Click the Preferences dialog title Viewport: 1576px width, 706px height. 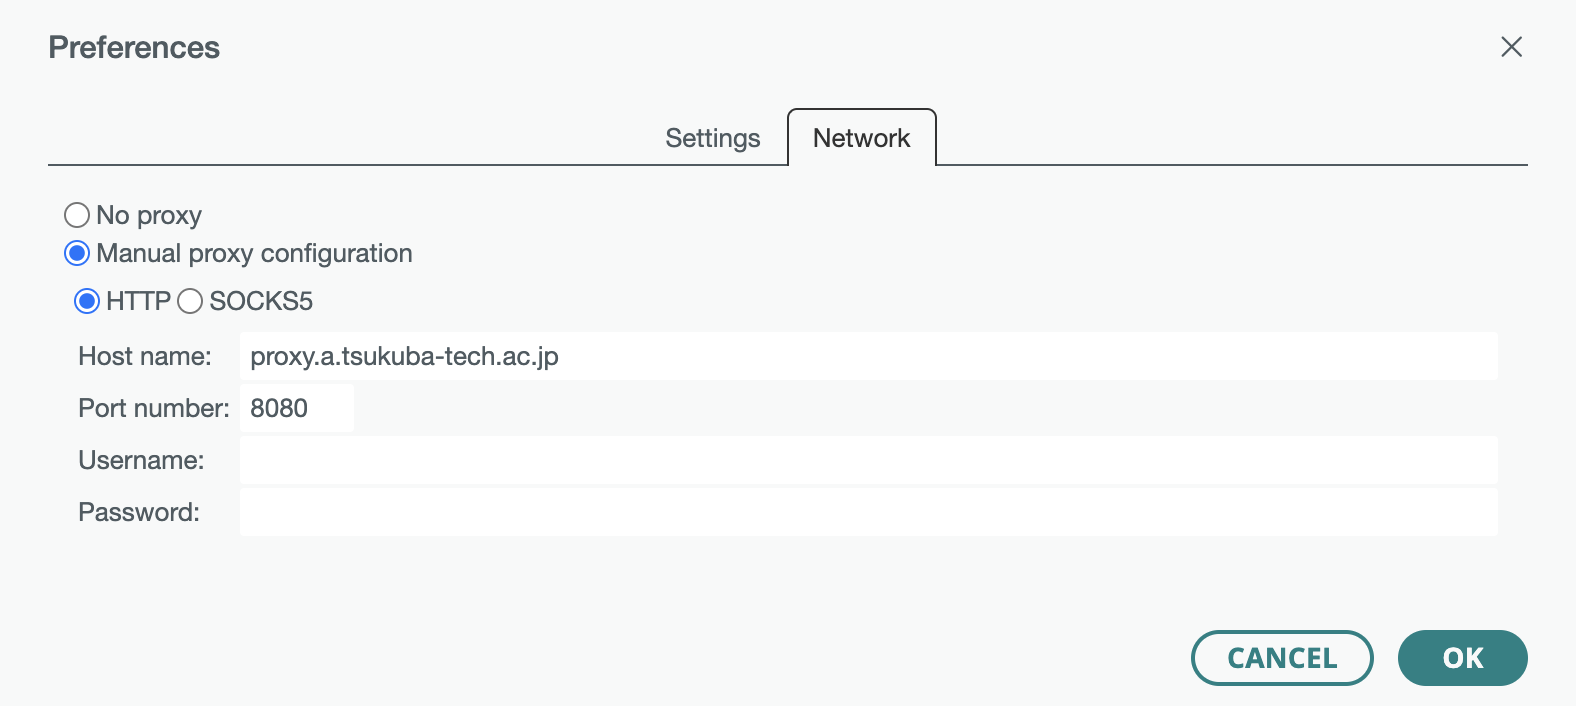[134, 47]
